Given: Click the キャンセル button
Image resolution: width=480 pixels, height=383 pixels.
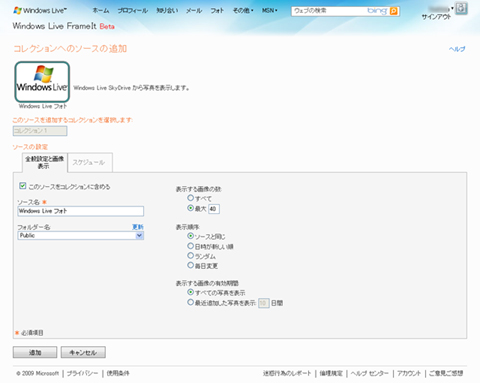Looking at the screenshot, I should point(83,352).
